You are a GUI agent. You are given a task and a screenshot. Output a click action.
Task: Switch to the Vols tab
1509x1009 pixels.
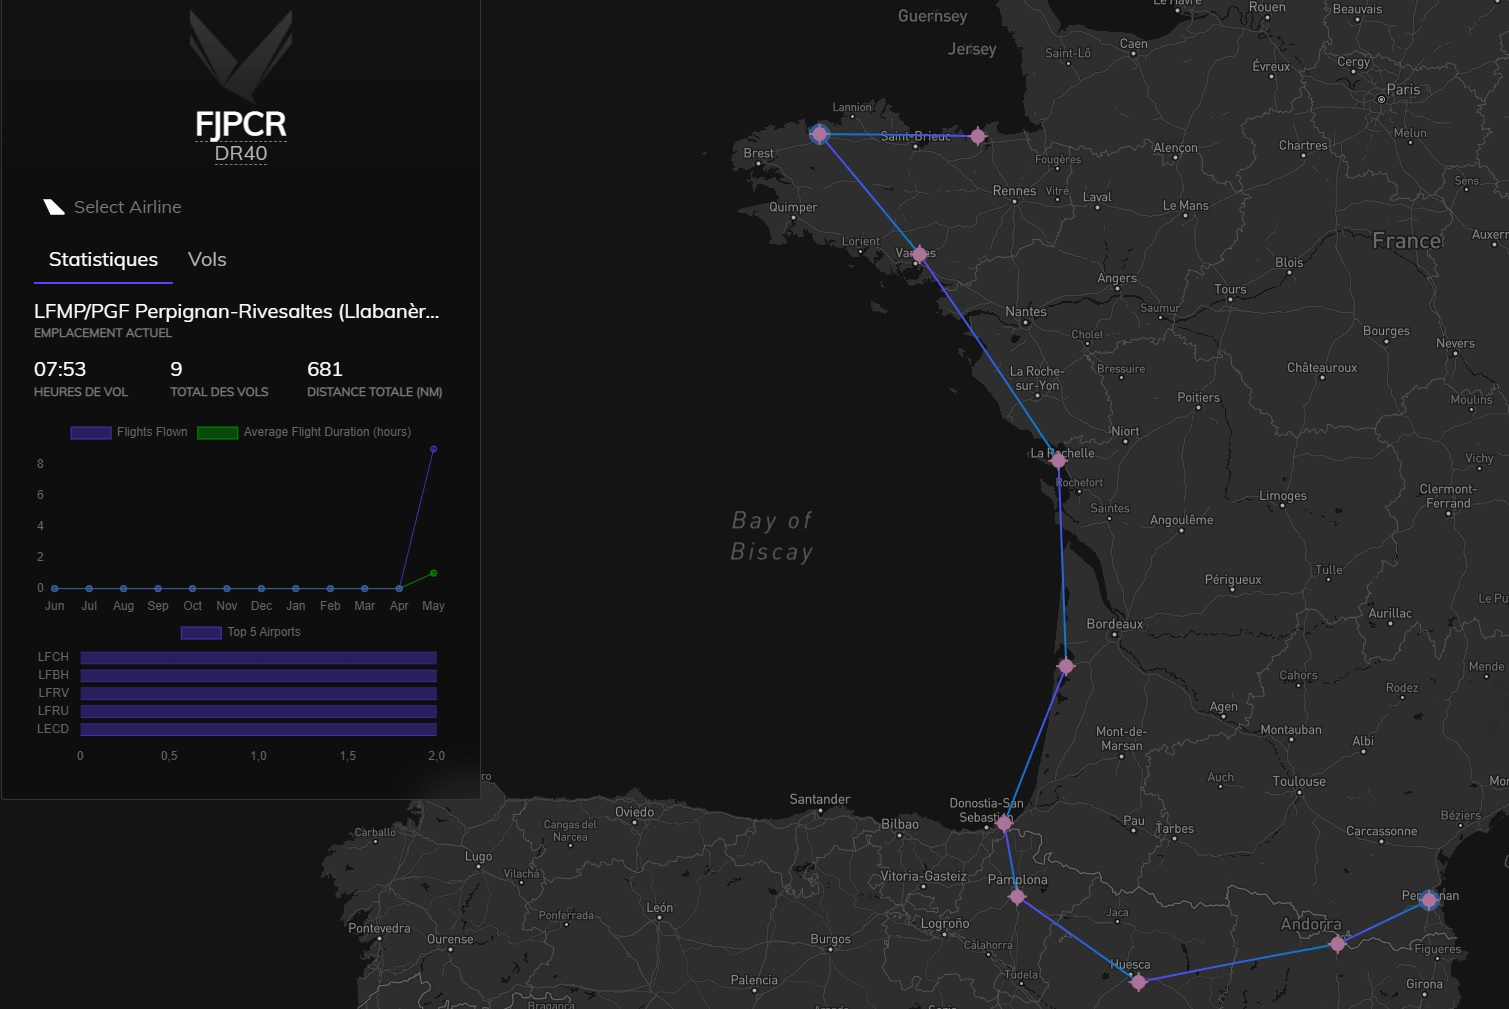(x=207, y=260)
